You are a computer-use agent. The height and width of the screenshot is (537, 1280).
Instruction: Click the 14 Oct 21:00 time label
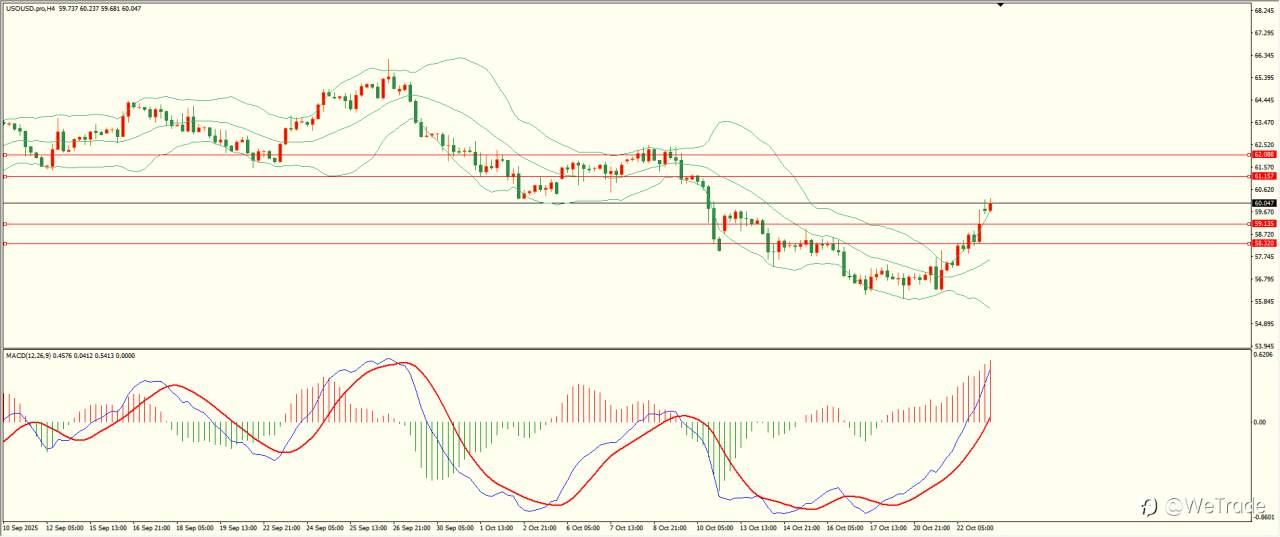[803, 526]
